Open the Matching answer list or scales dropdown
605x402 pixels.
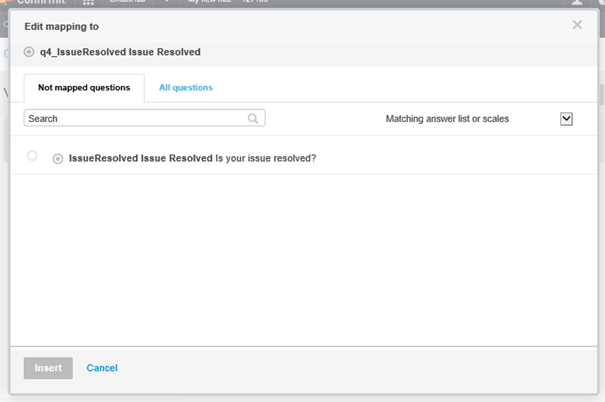[x=566, y=119]
